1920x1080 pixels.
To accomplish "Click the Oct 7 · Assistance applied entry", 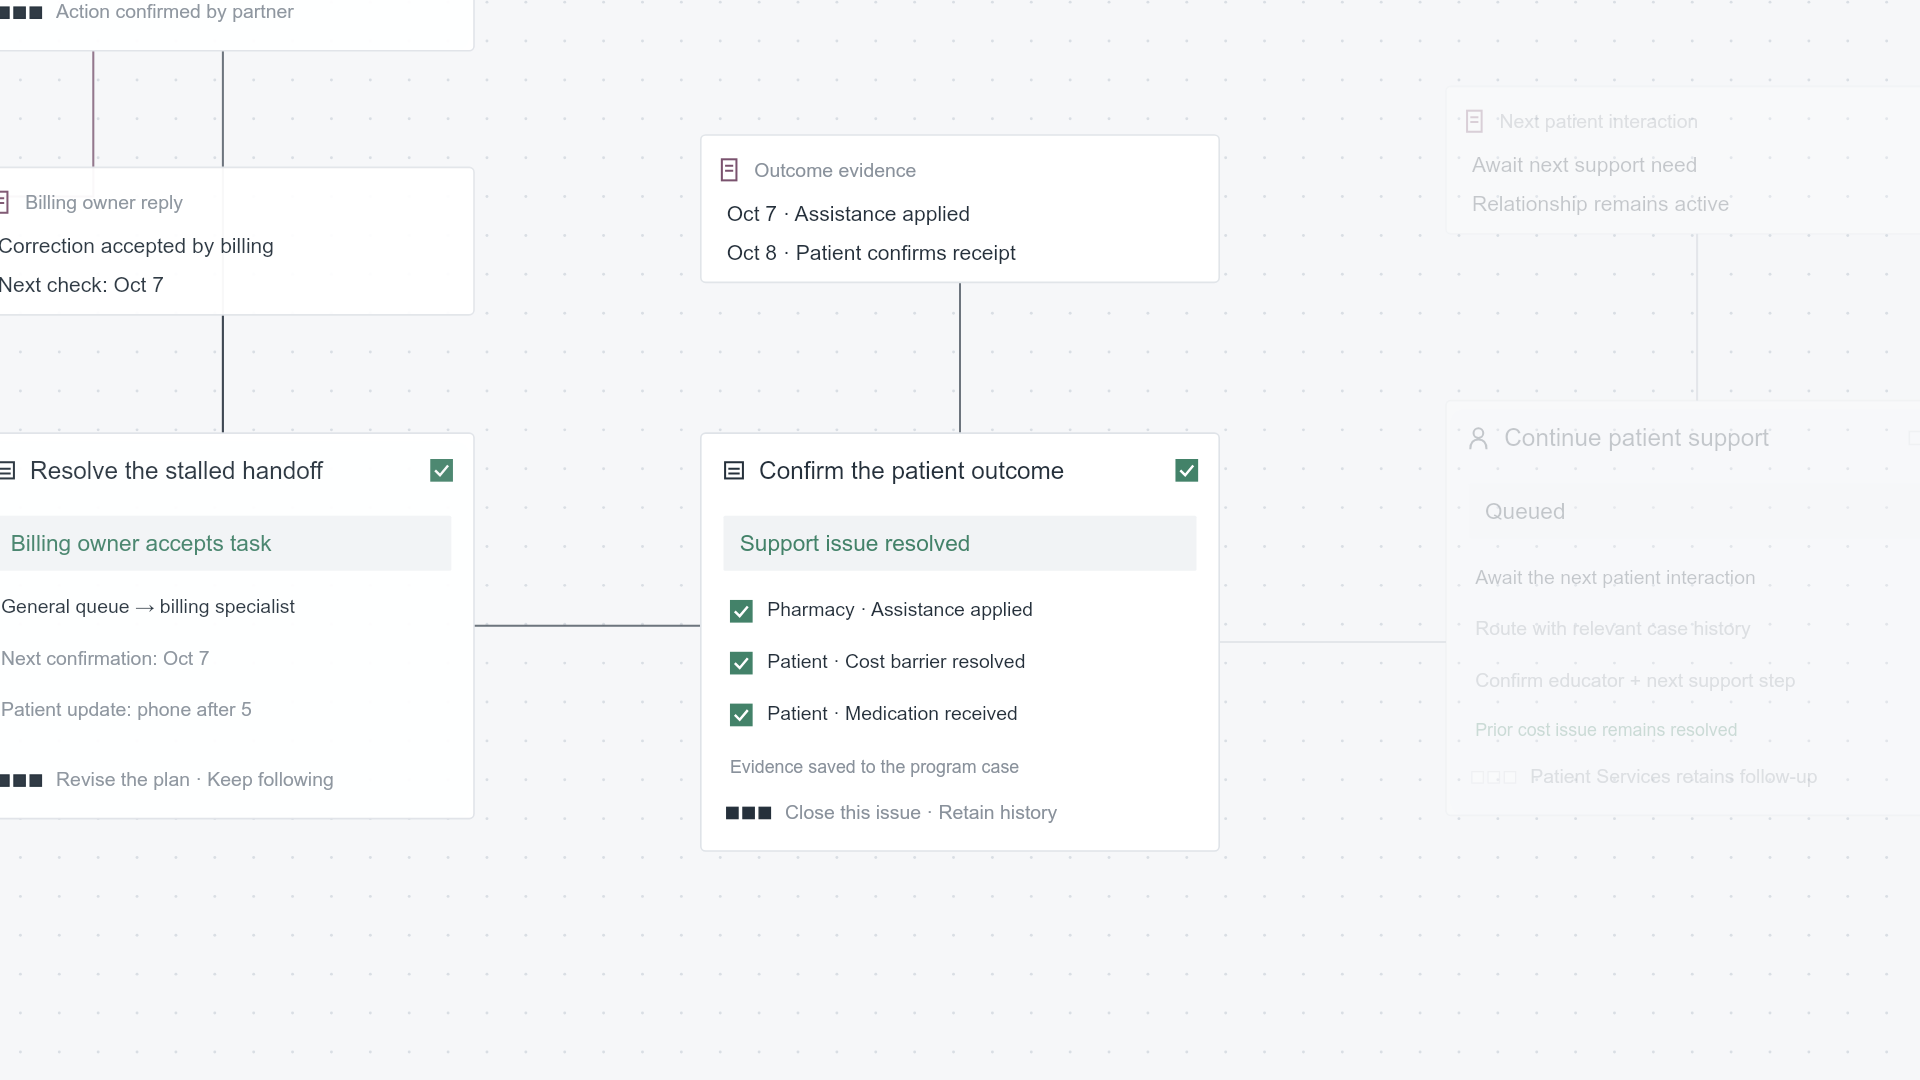I will tap(848, 214).
